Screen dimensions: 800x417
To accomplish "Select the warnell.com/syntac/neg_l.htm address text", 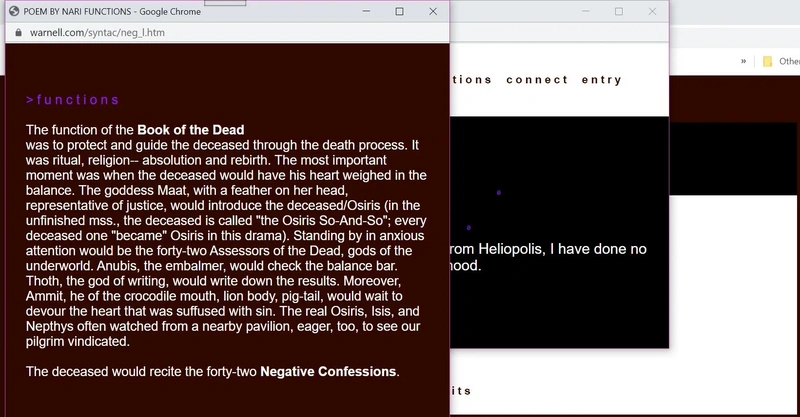I will click(x=97, y=33).
